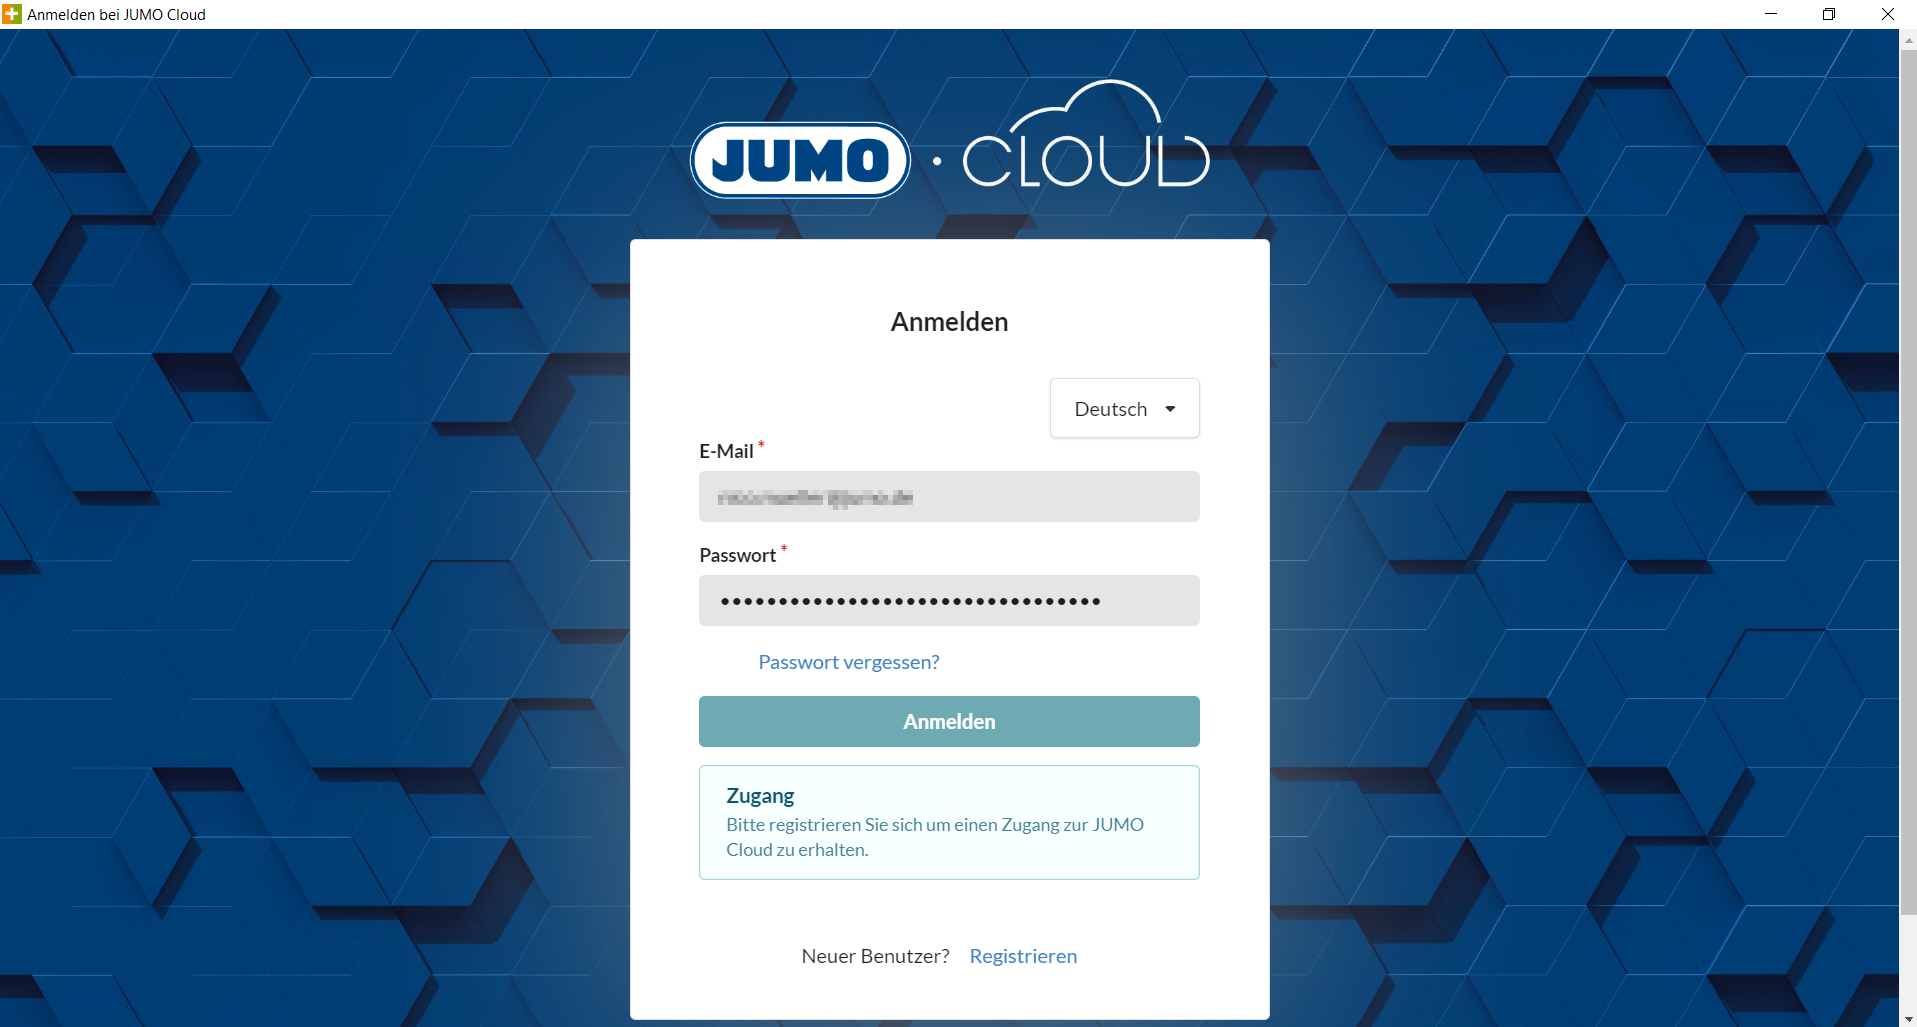The height and width of the screenshot is (1027, 1917).
Task: Open the Deutsch language dropdown
Action: tap(1124, 408)
